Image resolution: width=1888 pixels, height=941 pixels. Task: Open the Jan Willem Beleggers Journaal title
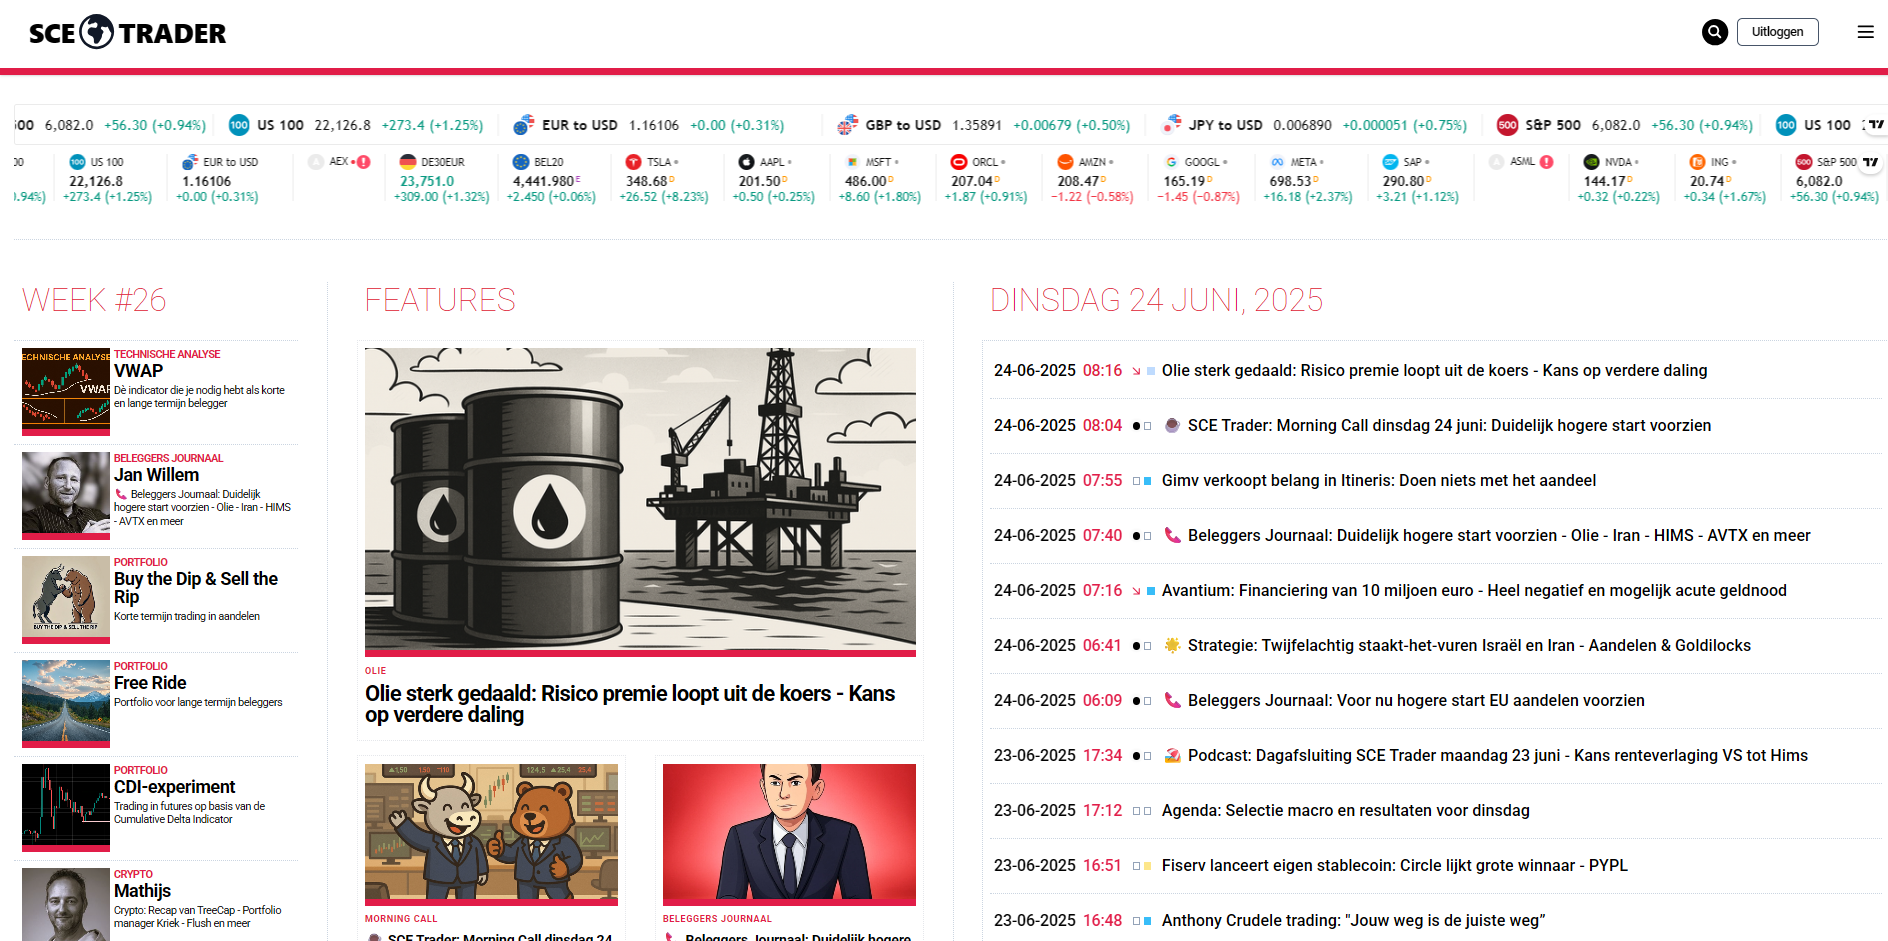click(156, 475)
